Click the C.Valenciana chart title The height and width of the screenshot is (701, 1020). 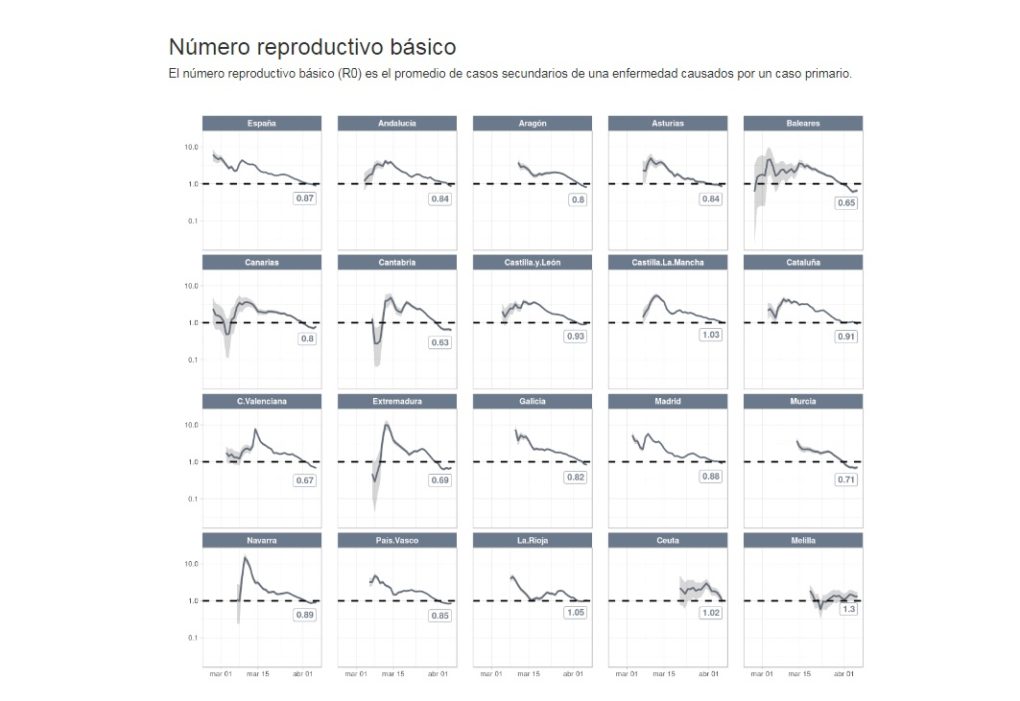click(x=262, y=401)
